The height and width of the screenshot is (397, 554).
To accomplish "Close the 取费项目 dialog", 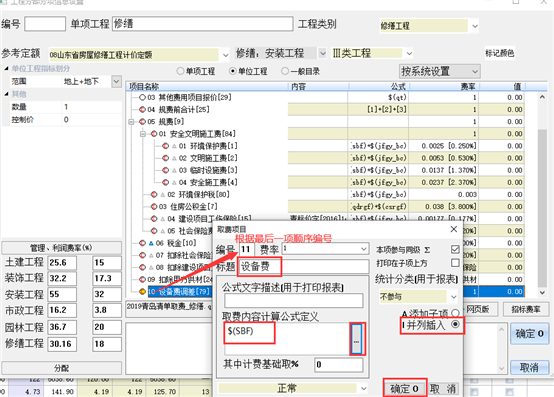I will 454,229.
